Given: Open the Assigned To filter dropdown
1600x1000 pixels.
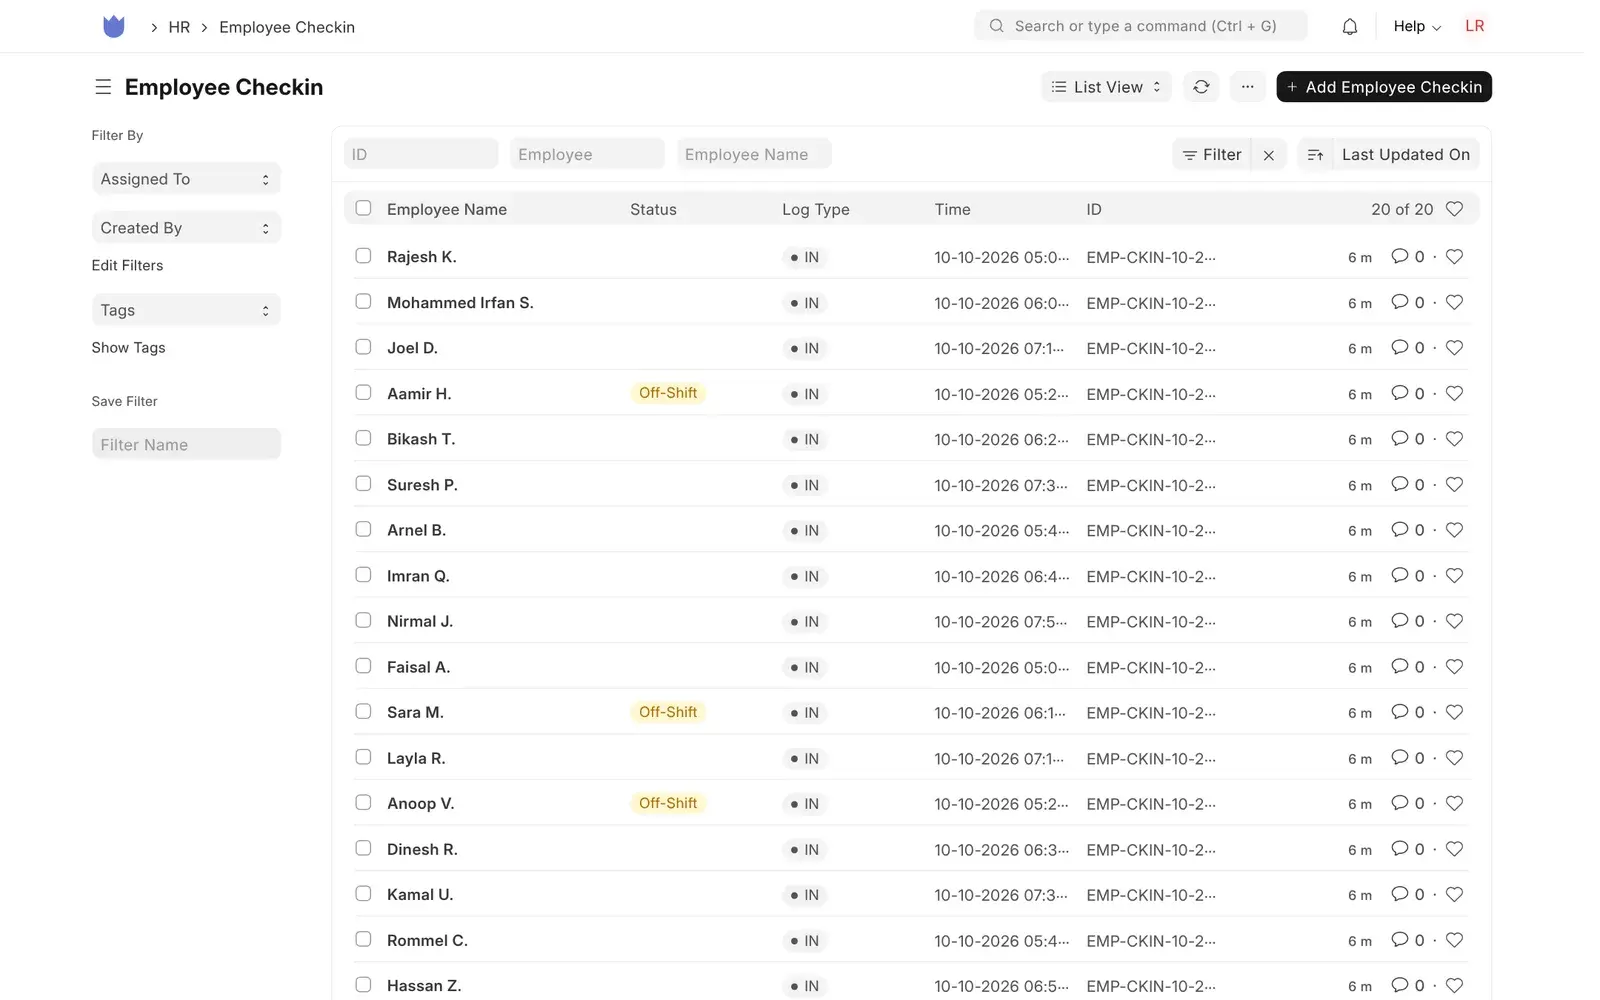Looking at the screenshot, I should 186,179.
